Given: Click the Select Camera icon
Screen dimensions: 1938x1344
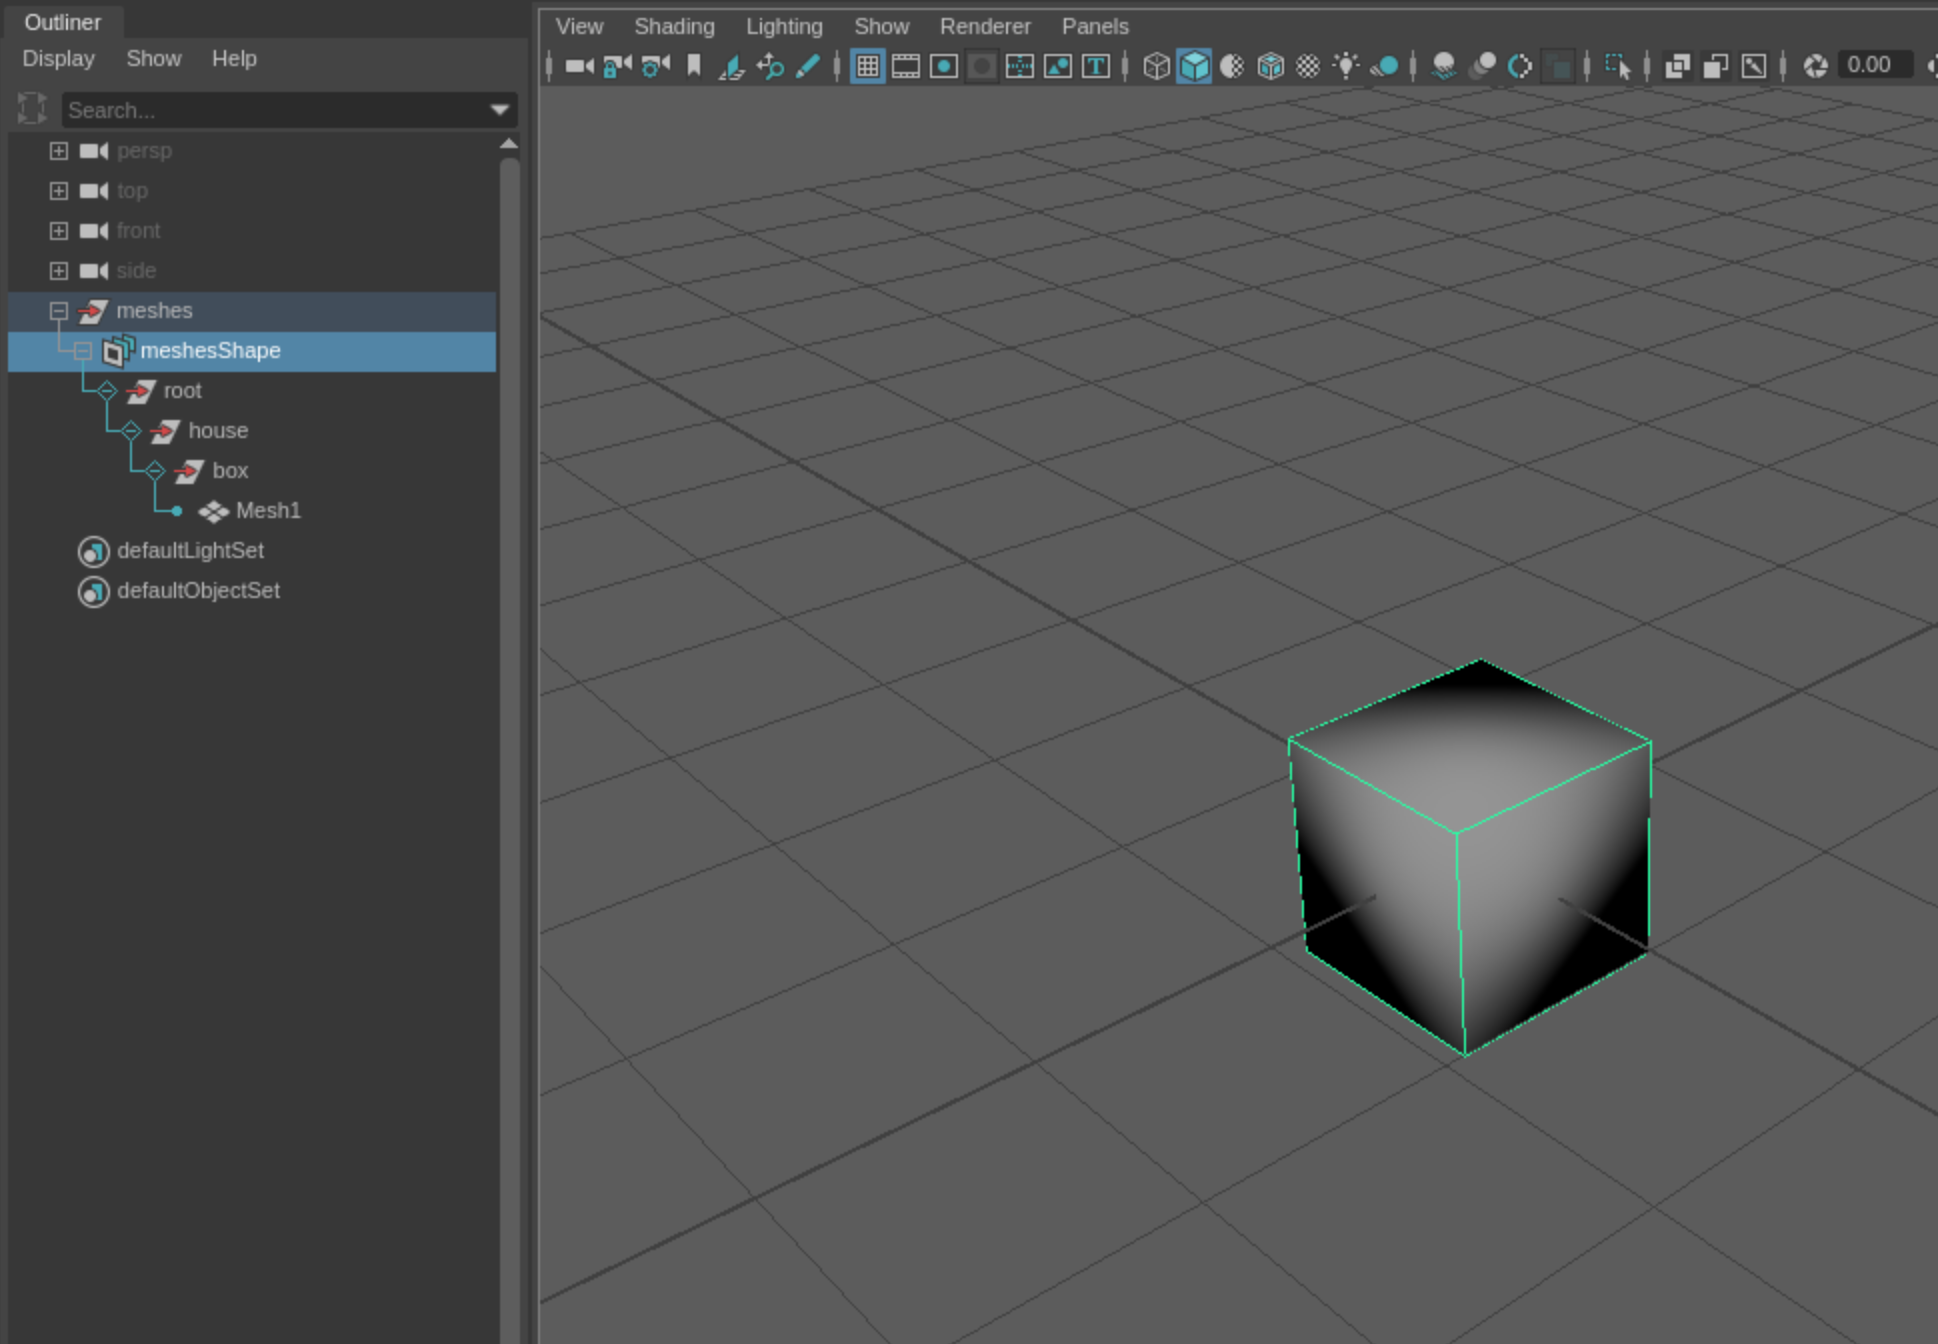Looking at the screenshot, I should [580, 65].
